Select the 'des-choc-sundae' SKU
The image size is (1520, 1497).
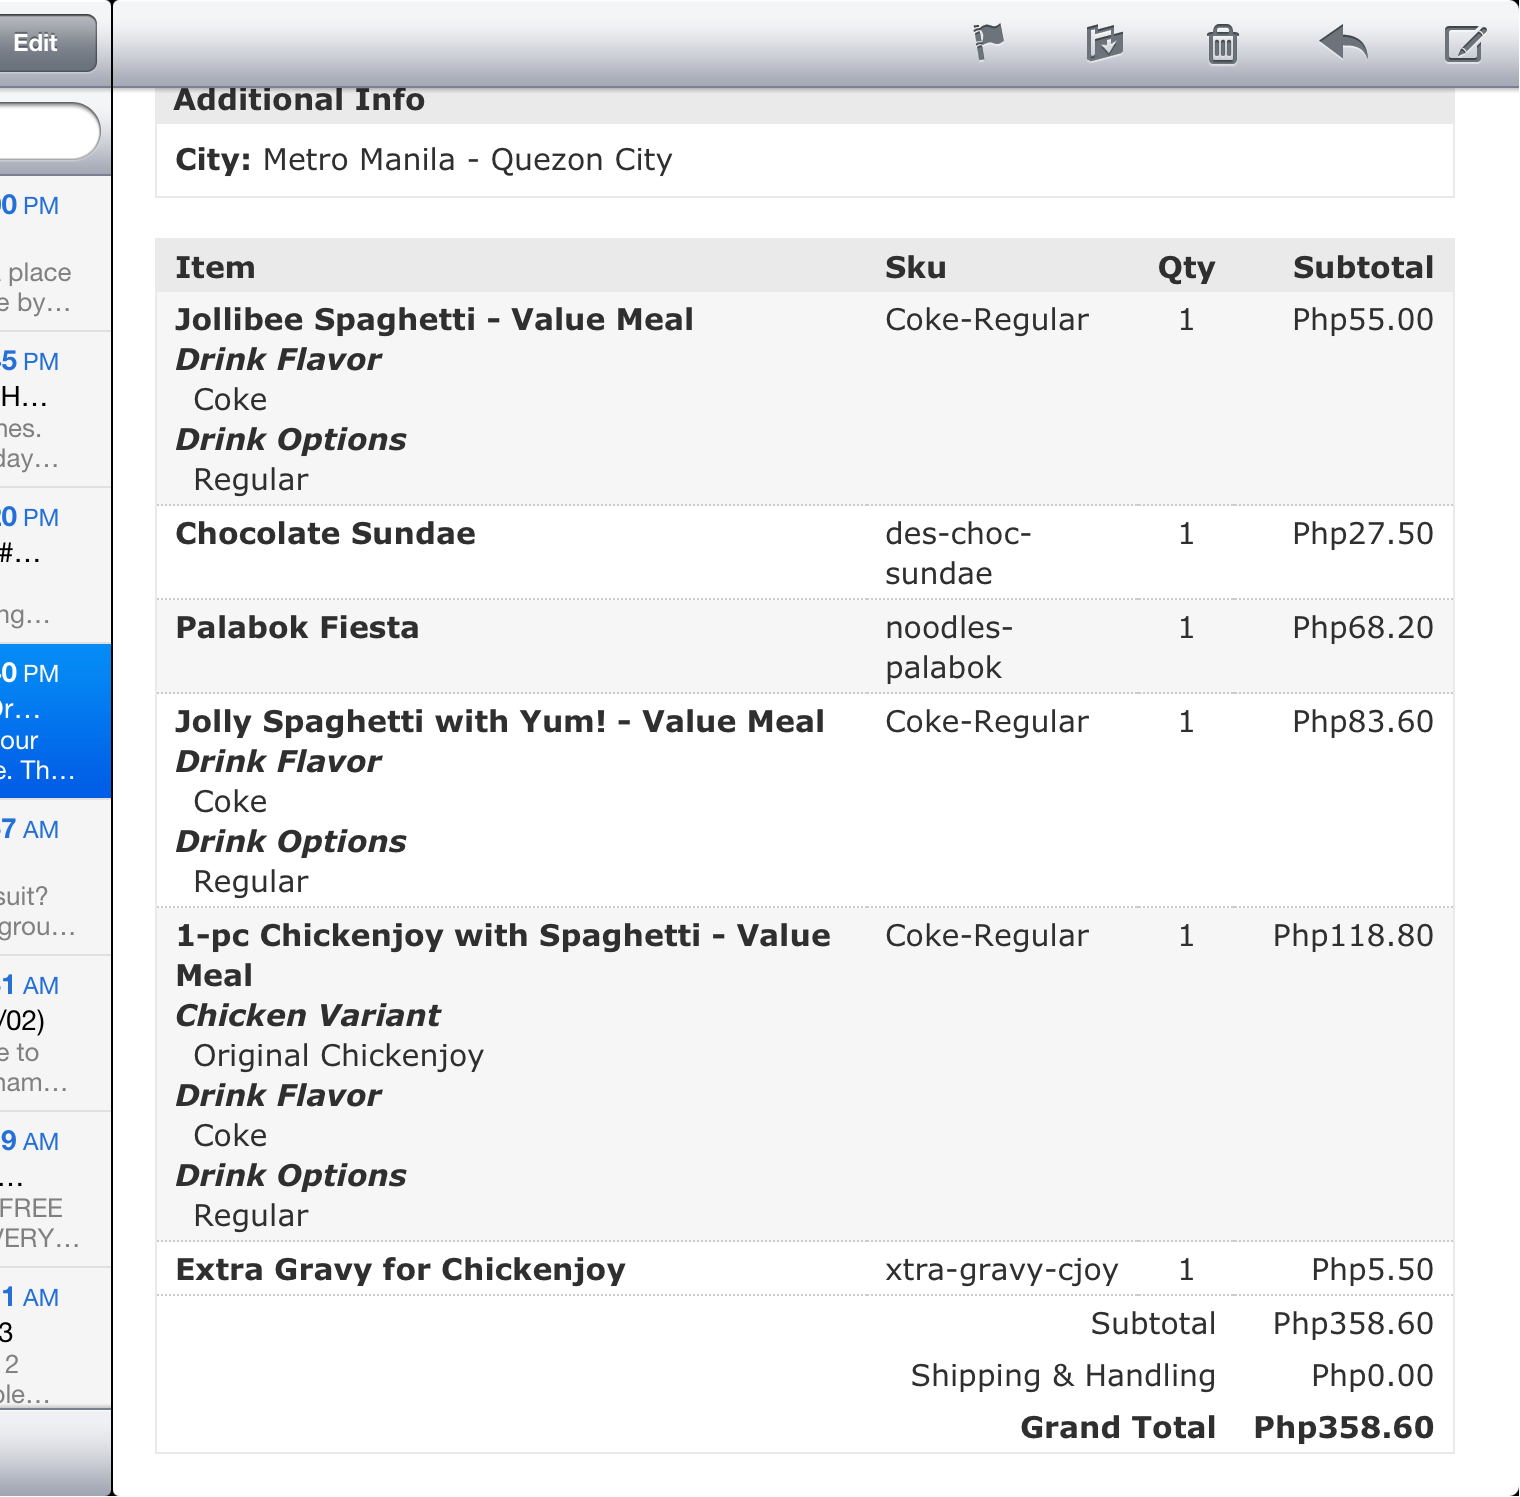[x=958, y=553]
